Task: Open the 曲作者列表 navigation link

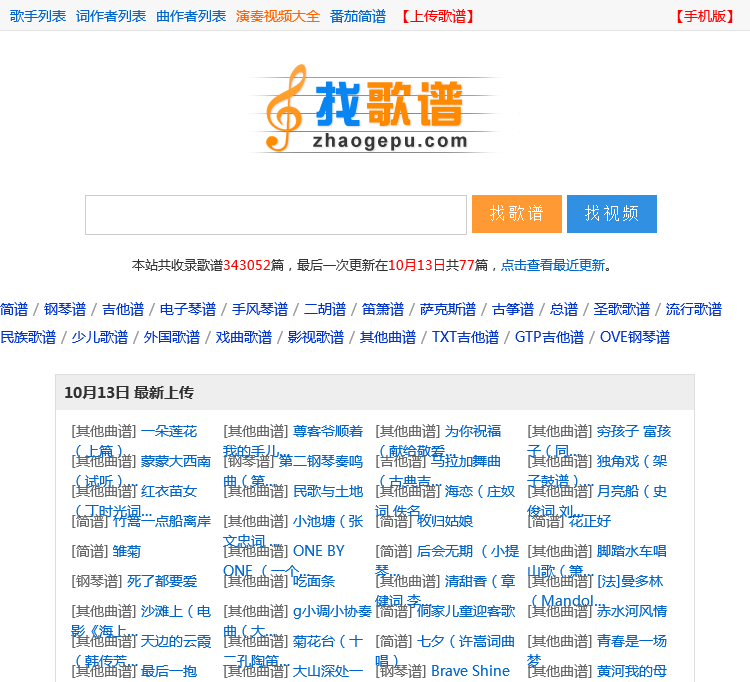Action: click(191, 16)
